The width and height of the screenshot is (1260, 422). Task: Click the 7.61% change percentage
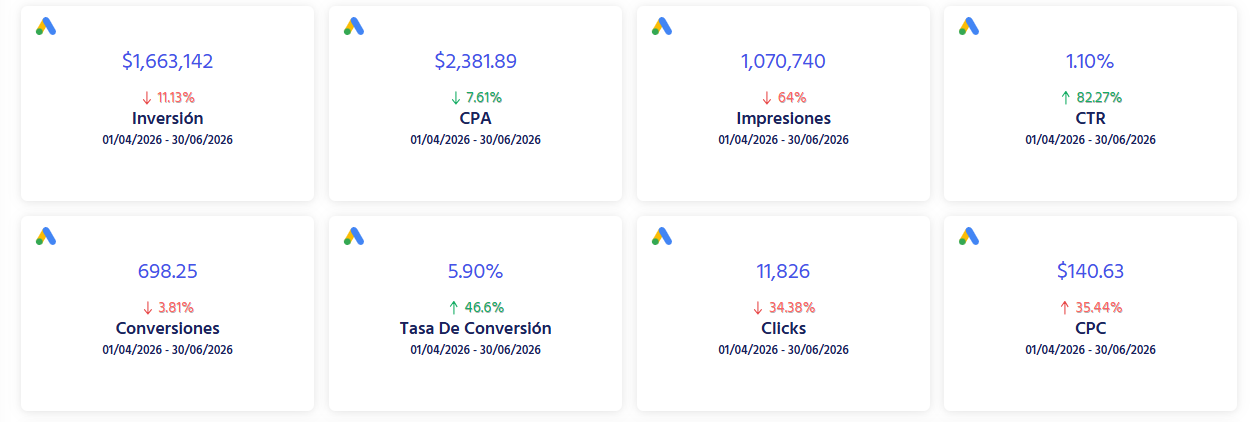[484, 98]
